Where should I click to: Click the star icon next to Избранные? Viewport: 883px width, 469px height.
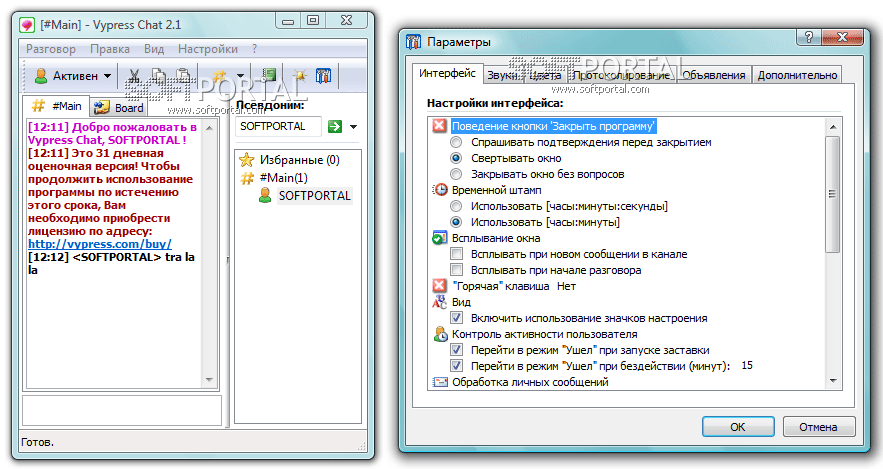247,160
